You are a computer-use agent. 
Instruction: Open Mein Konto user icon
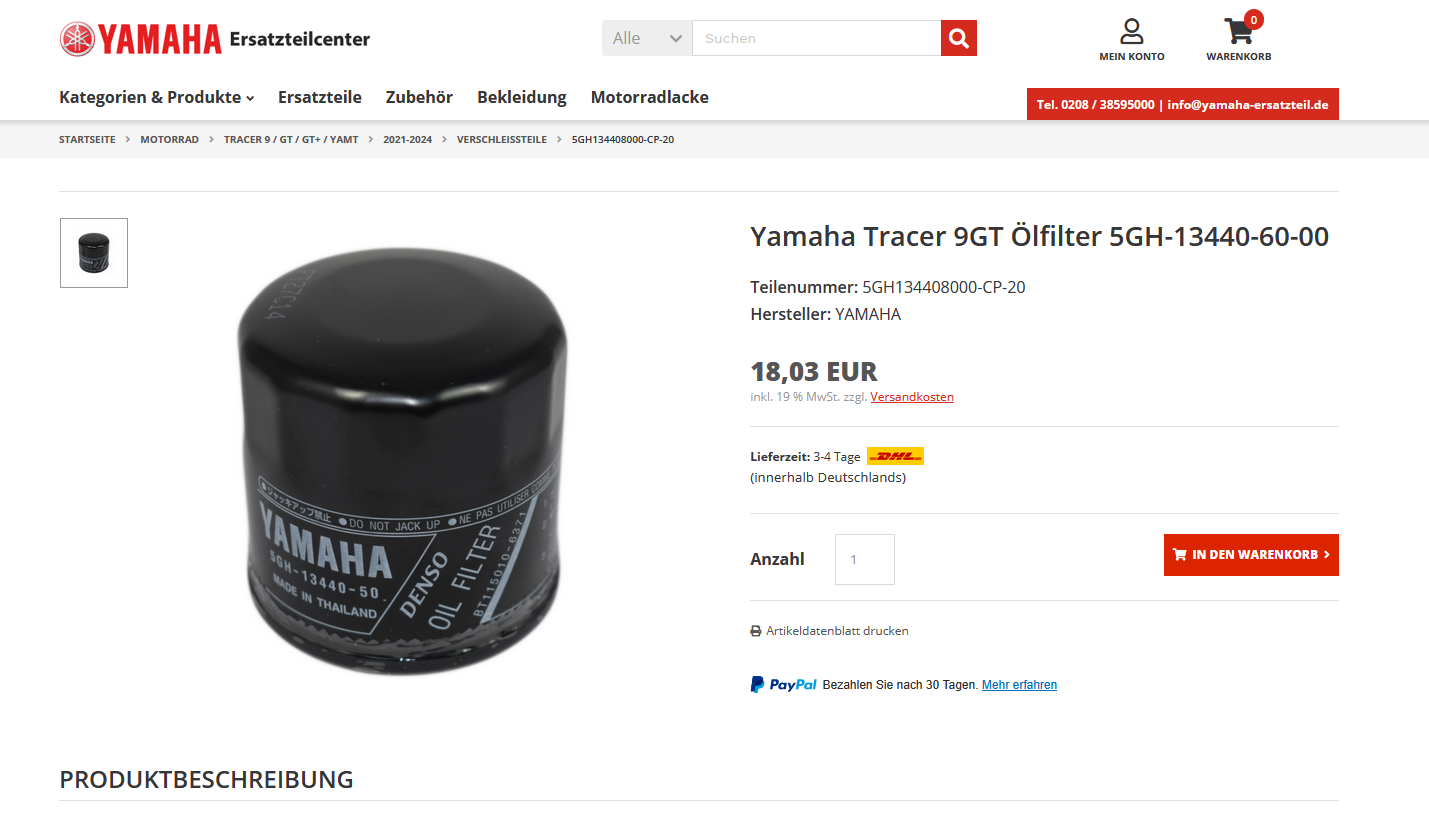[1131, 31]
